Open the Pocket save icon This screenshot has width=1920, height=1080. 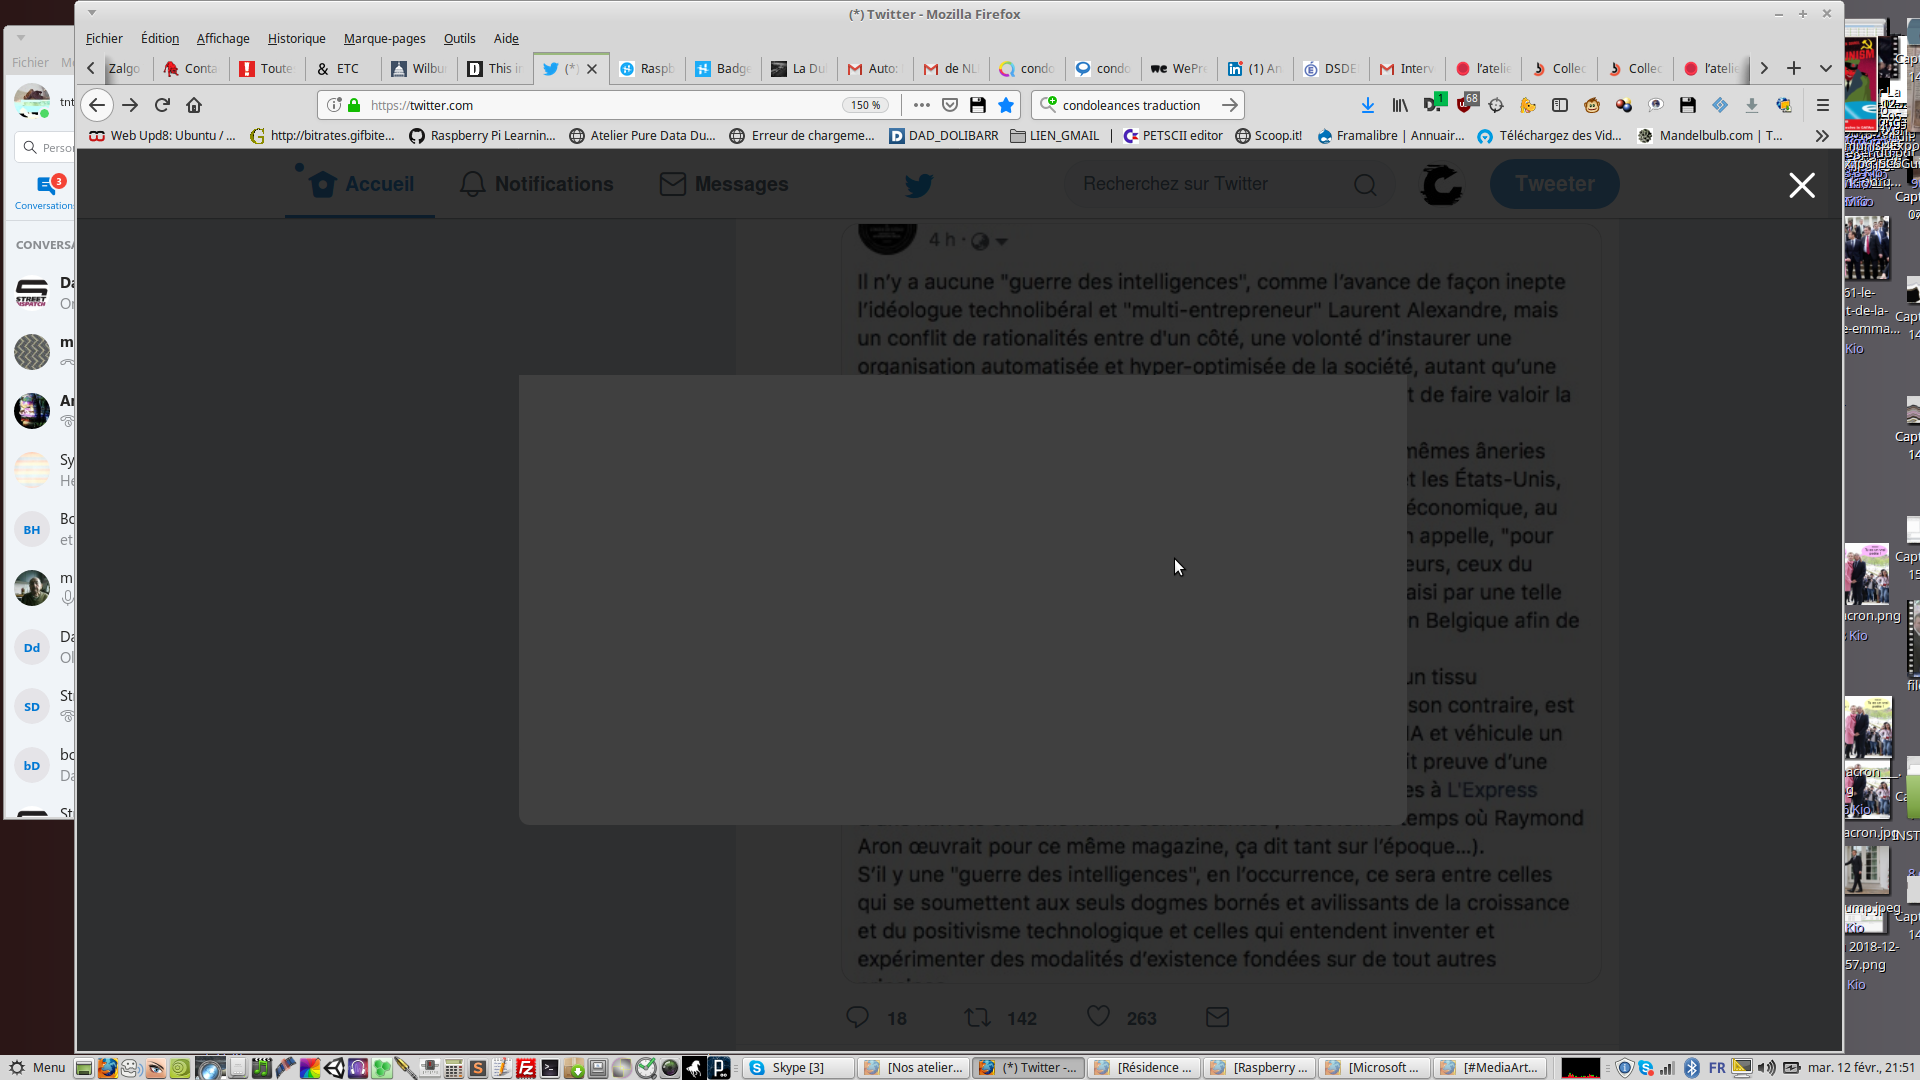point(950,105)
